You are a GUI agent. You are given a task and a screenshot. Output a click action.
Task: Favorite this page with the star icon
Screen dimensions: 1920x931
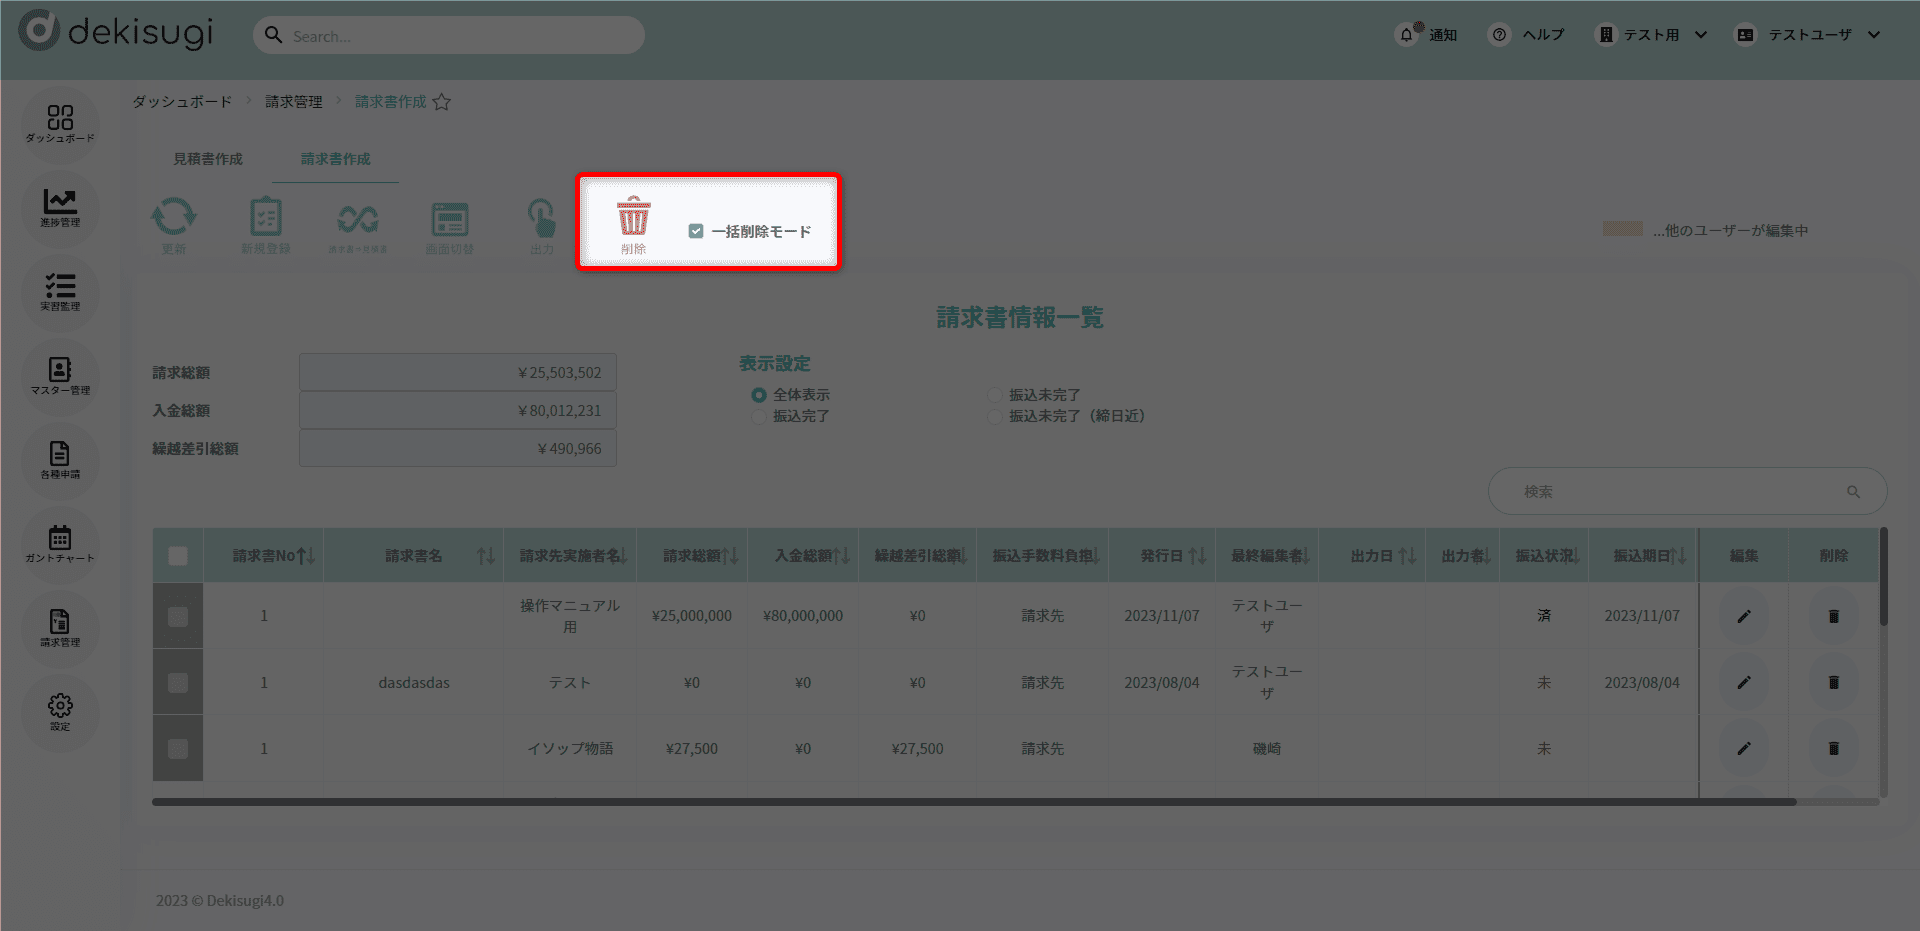[x=441, y=102]
